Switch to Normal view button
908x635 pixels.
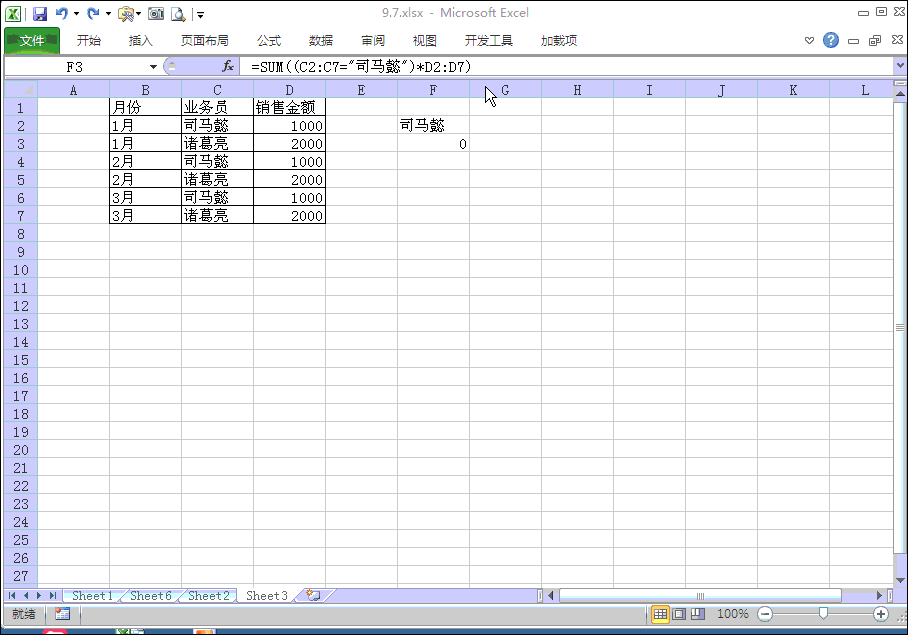[x=660, y=614]
